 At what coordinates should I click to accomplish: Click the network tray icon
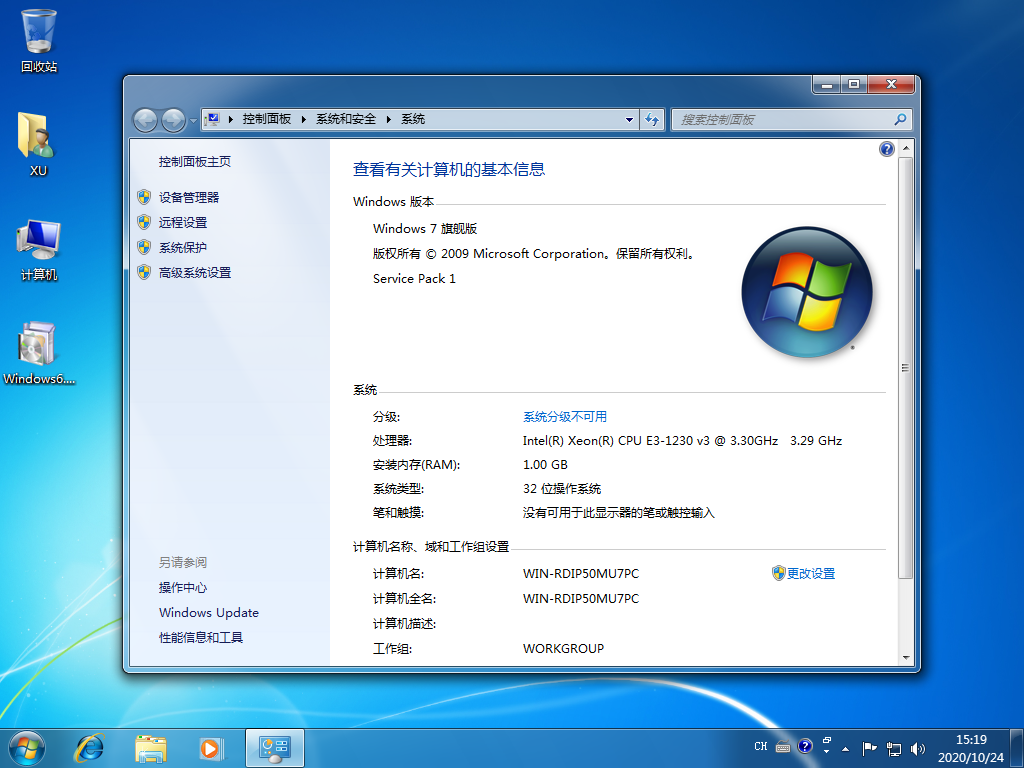[893, 748]
